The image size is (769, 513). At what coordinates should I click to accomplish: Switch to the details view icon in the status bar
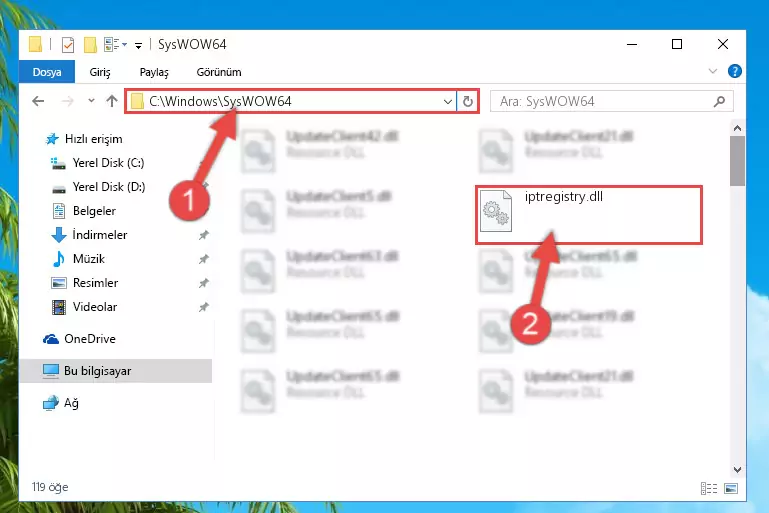click(709, 488)
